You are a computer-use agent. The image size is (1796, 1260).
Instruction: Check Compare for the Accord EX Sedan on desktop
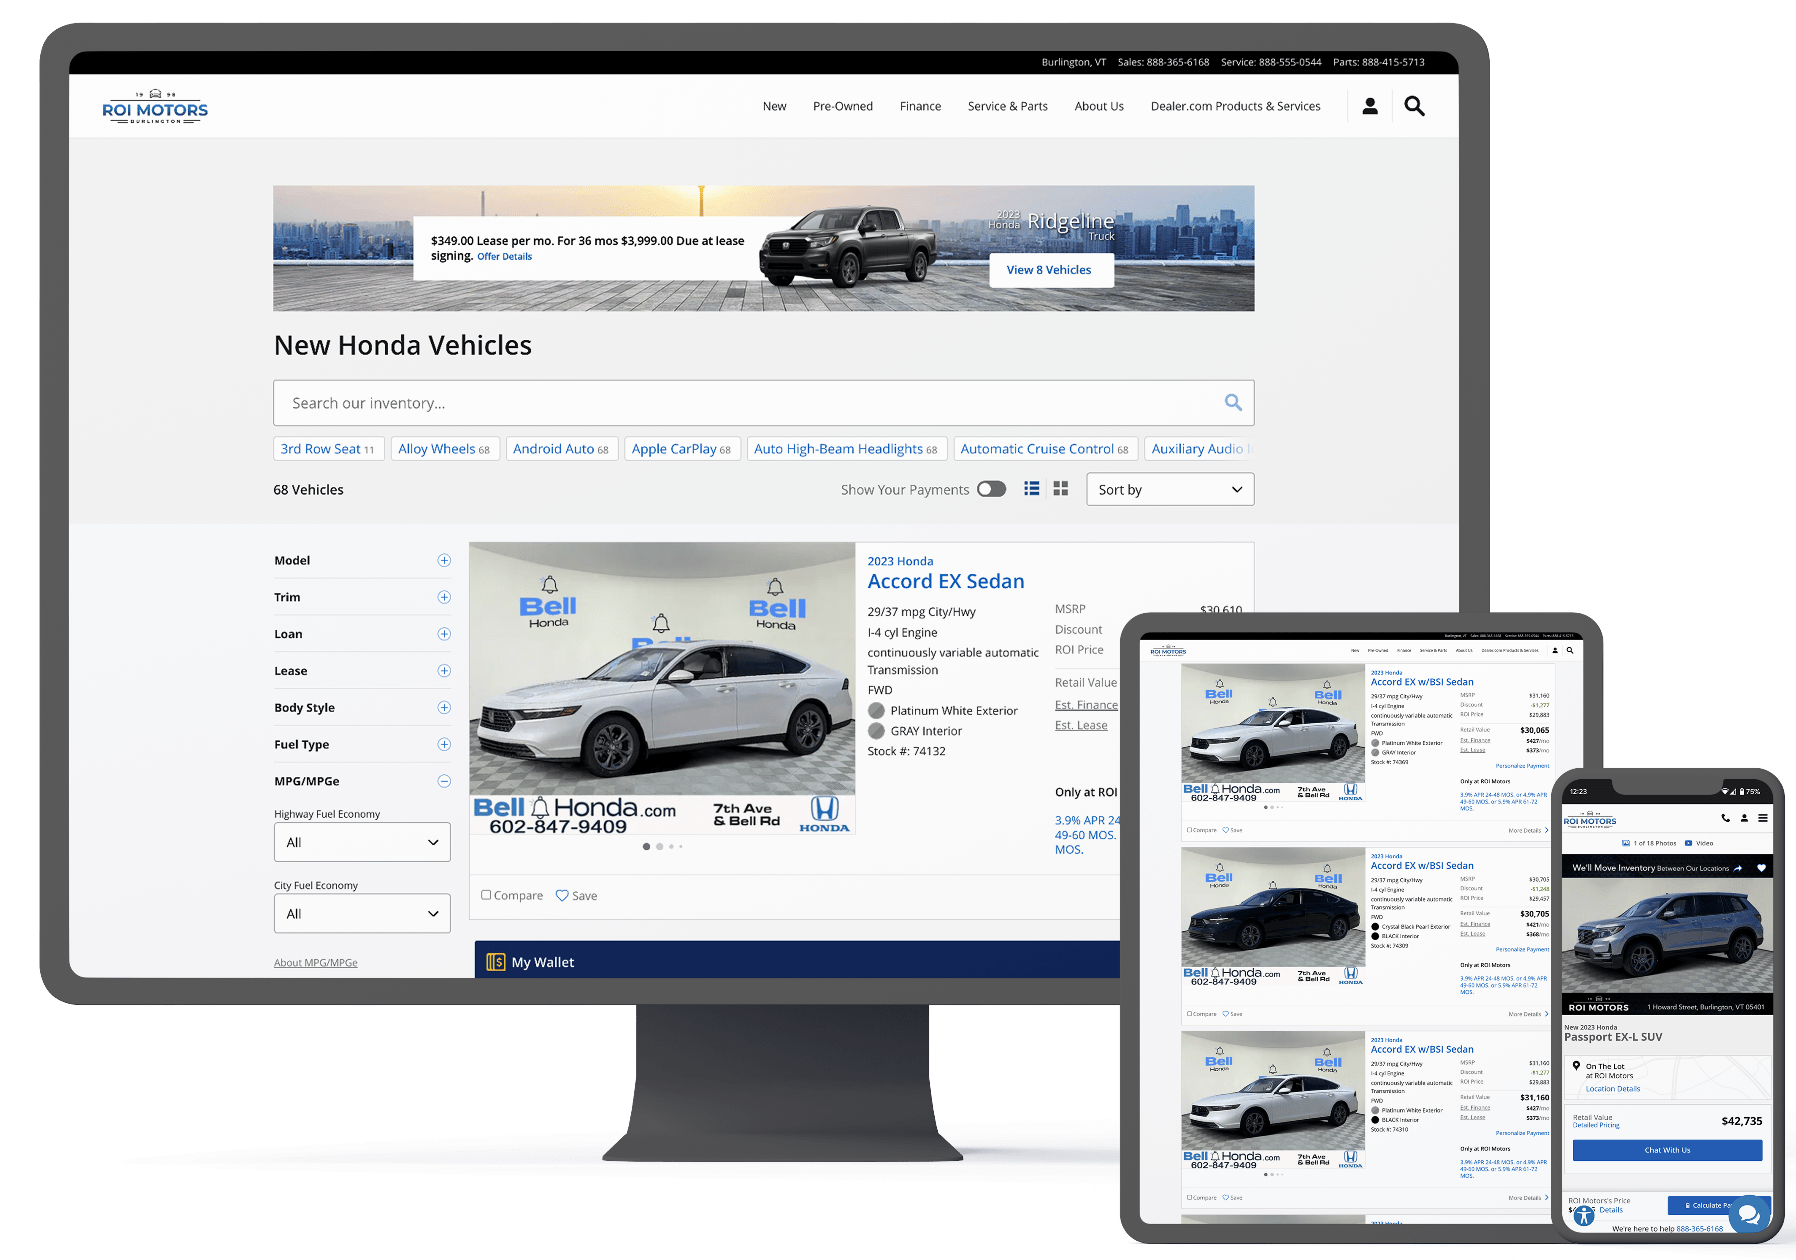pyautogui.click(x=486, y=895)
